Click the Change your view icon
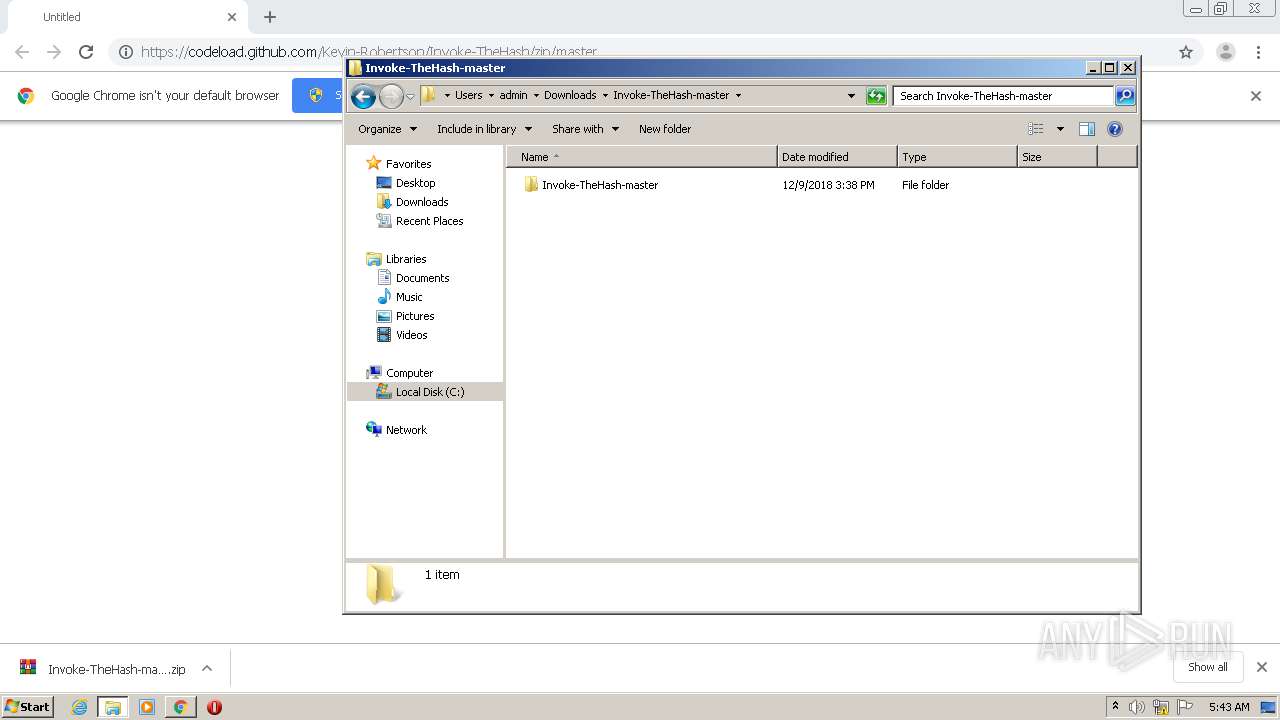Image resolution: width=1280 pixels, height=720 pixels. 1036,129
